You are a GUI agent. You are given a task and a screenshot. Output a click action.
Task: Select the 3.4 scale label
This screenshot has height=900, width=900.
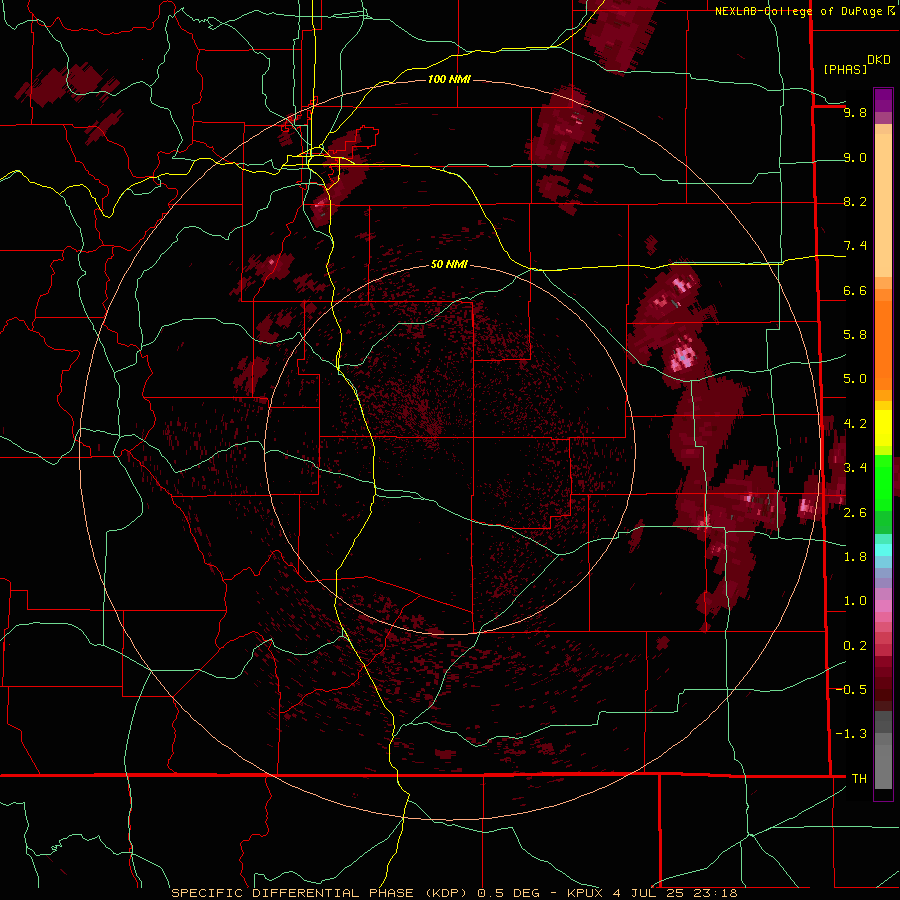855,467
